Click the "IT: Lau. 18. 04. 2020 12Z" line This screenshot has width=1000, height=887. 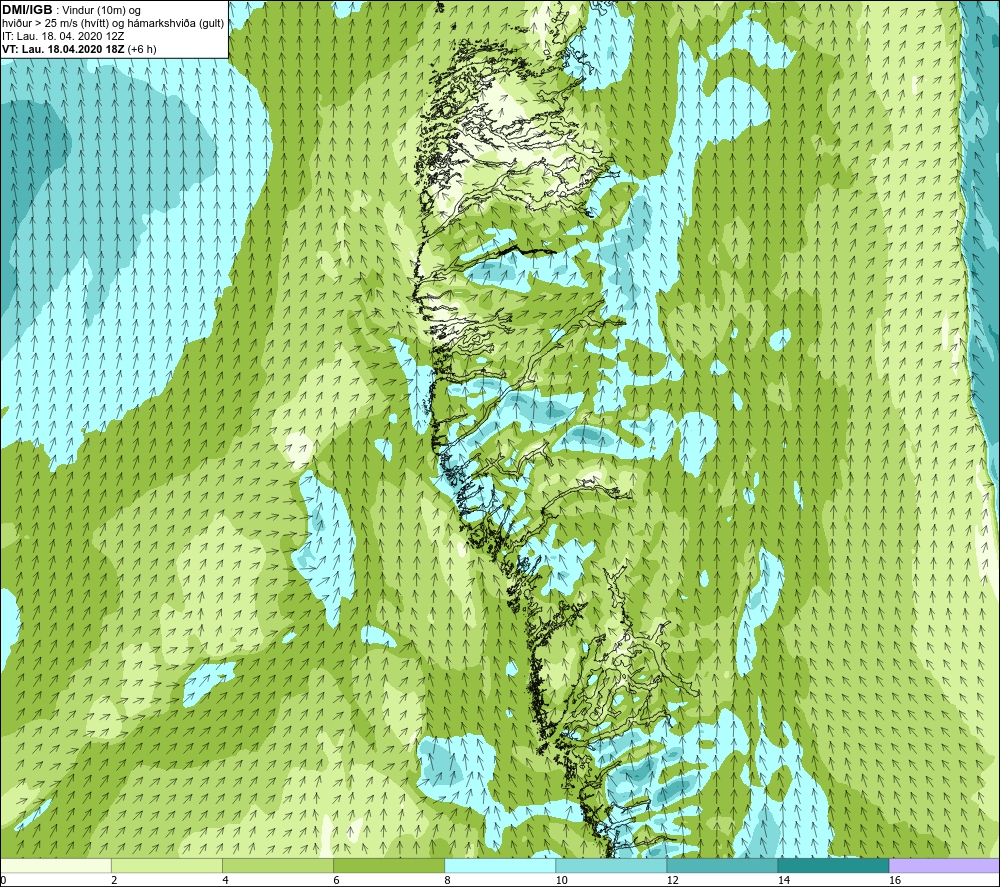[63, 36]
